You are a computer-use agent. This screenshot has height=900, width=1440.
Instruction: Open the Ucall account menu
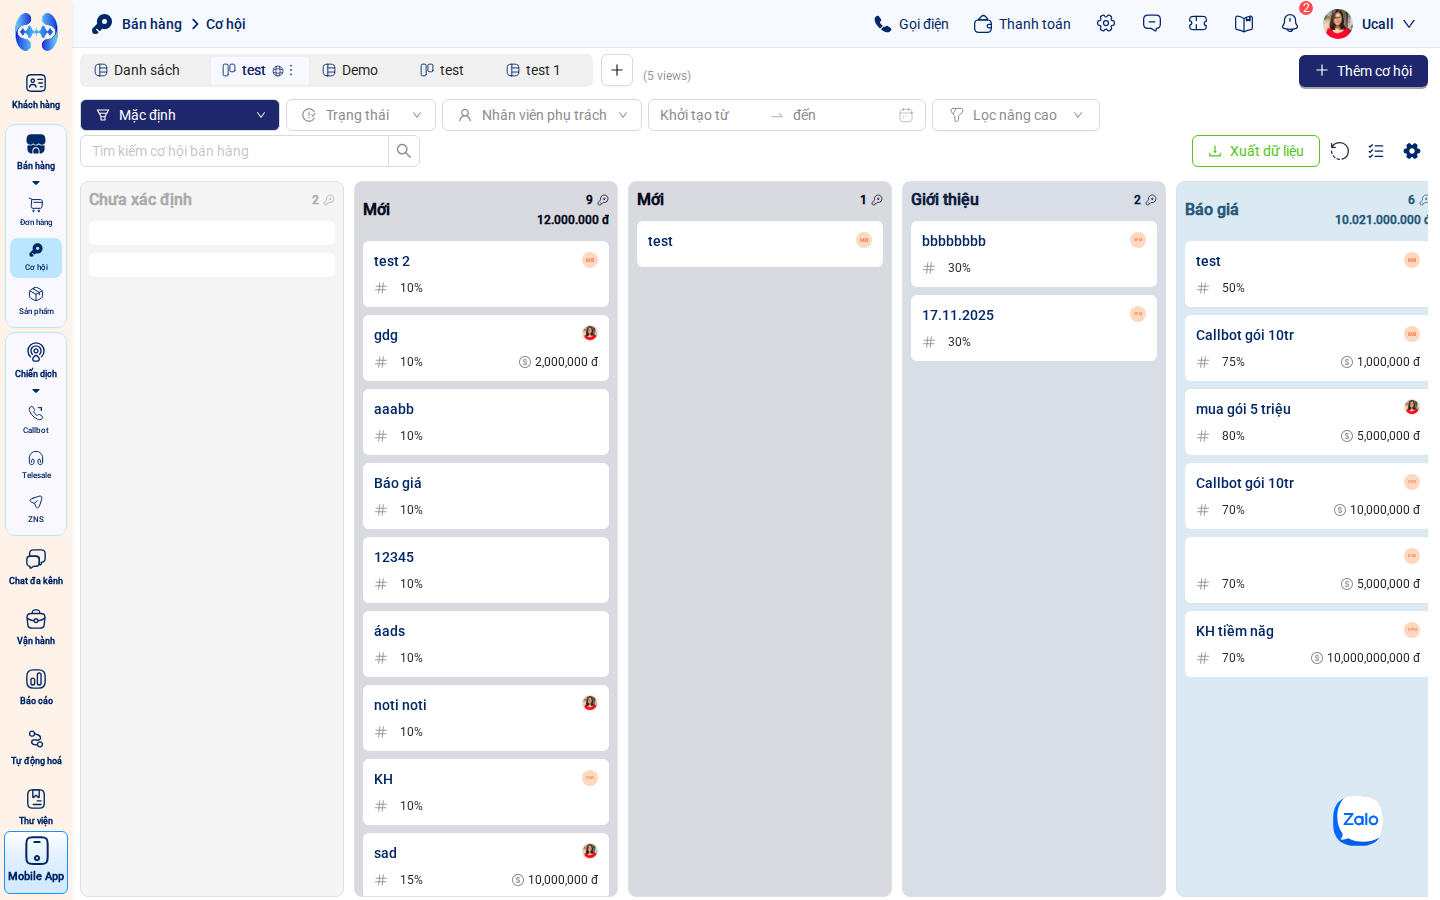tap(1370, 24)
